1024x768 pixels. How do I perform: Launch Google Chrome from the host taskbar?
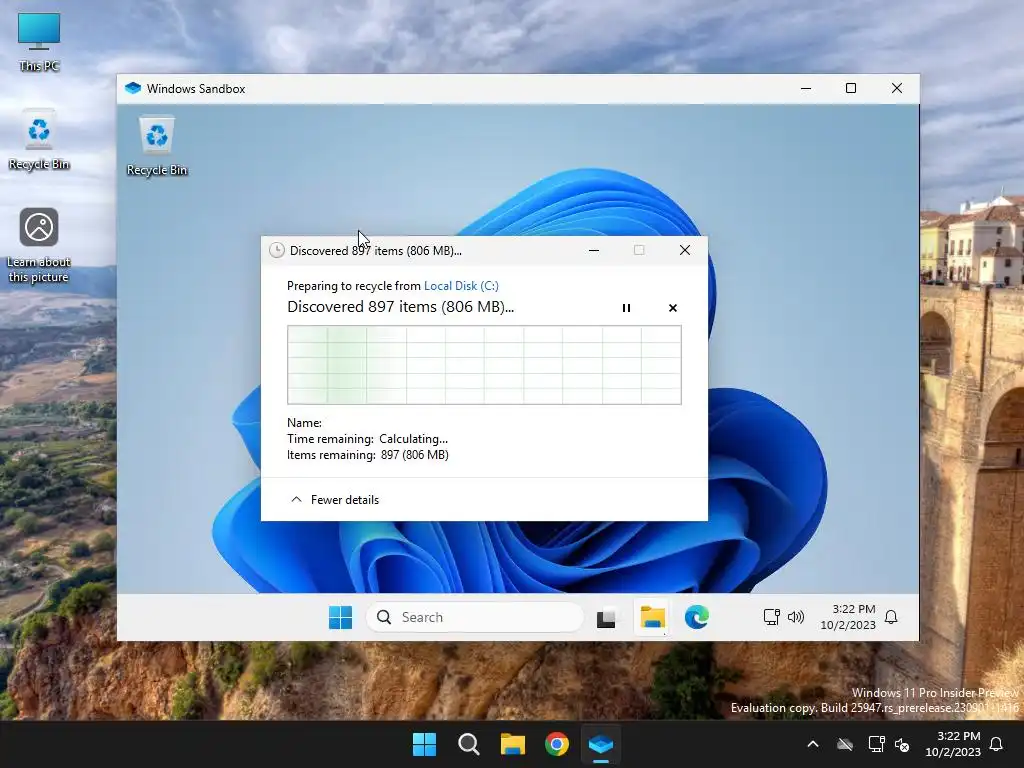(x=557, y=744)
